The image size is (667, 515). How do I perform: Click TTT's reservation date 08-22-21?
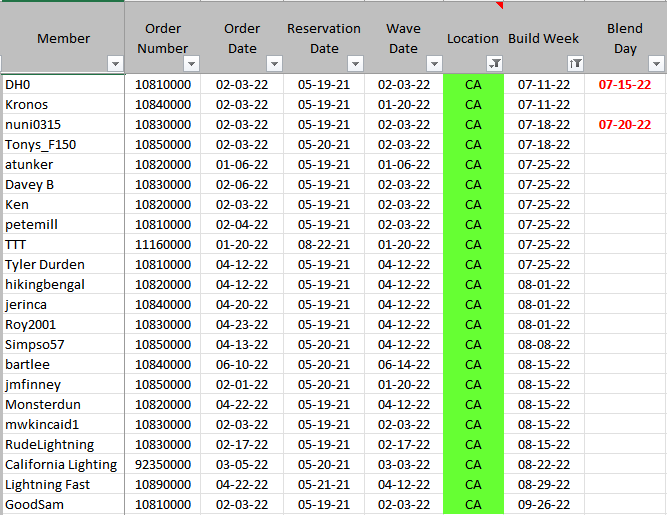click(x=324, y=245)
